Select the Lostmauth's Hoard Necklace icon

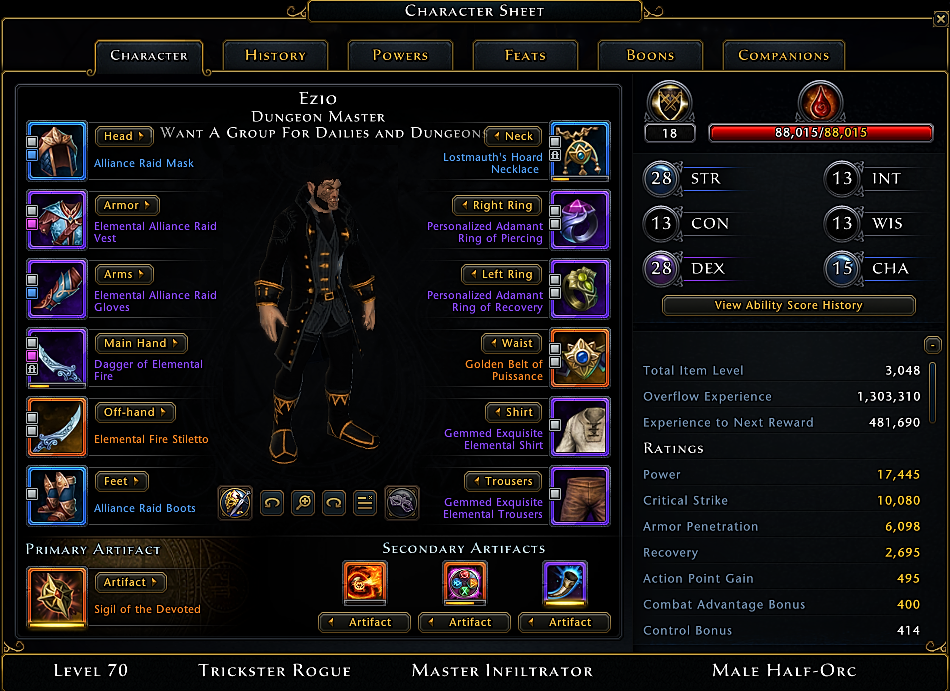tap(580, 151)
